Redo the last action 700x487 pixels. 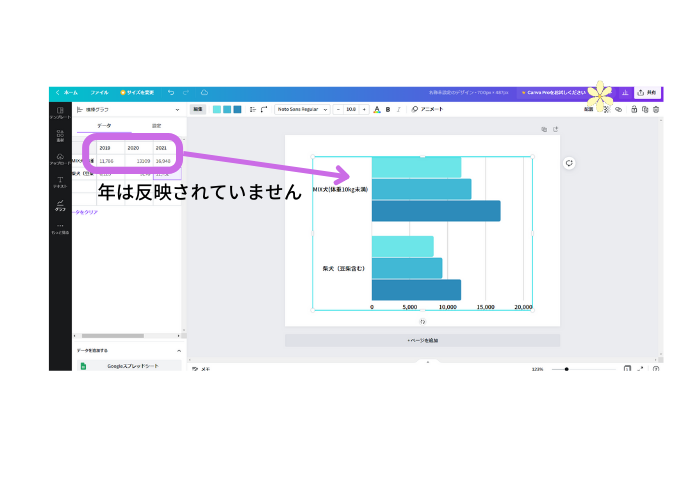tap(186, 92)
